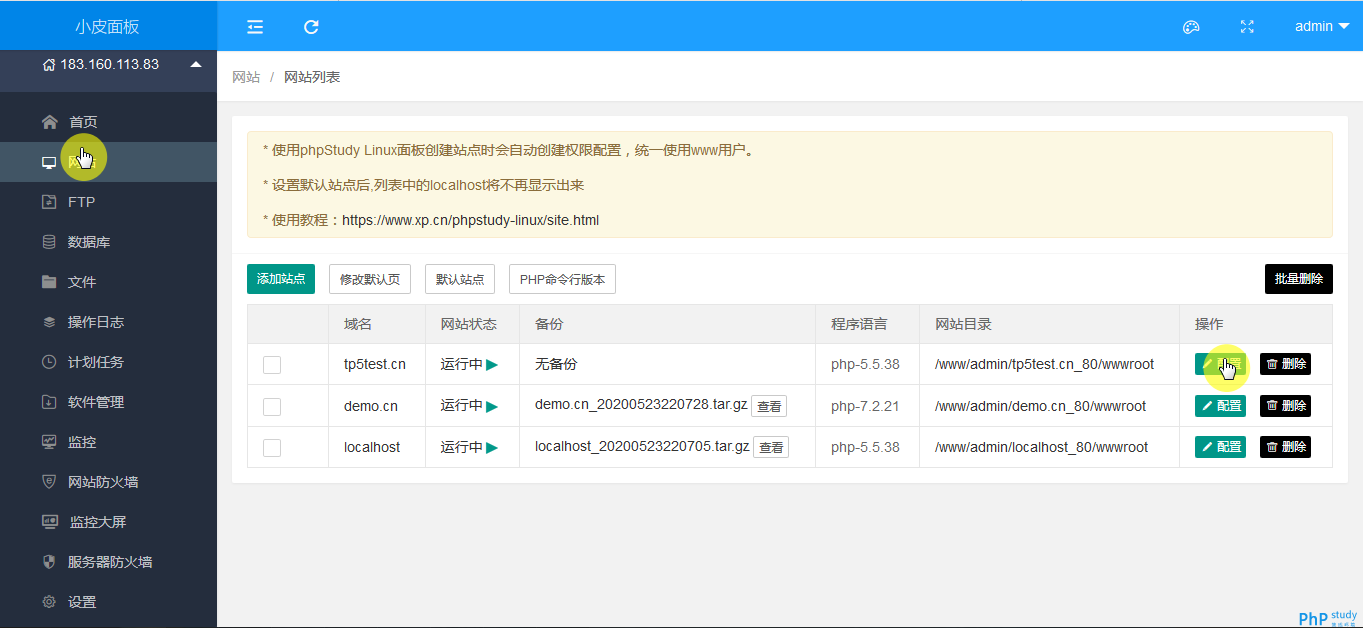Click 删除 for the localhost site

[x=1285, y=447]
